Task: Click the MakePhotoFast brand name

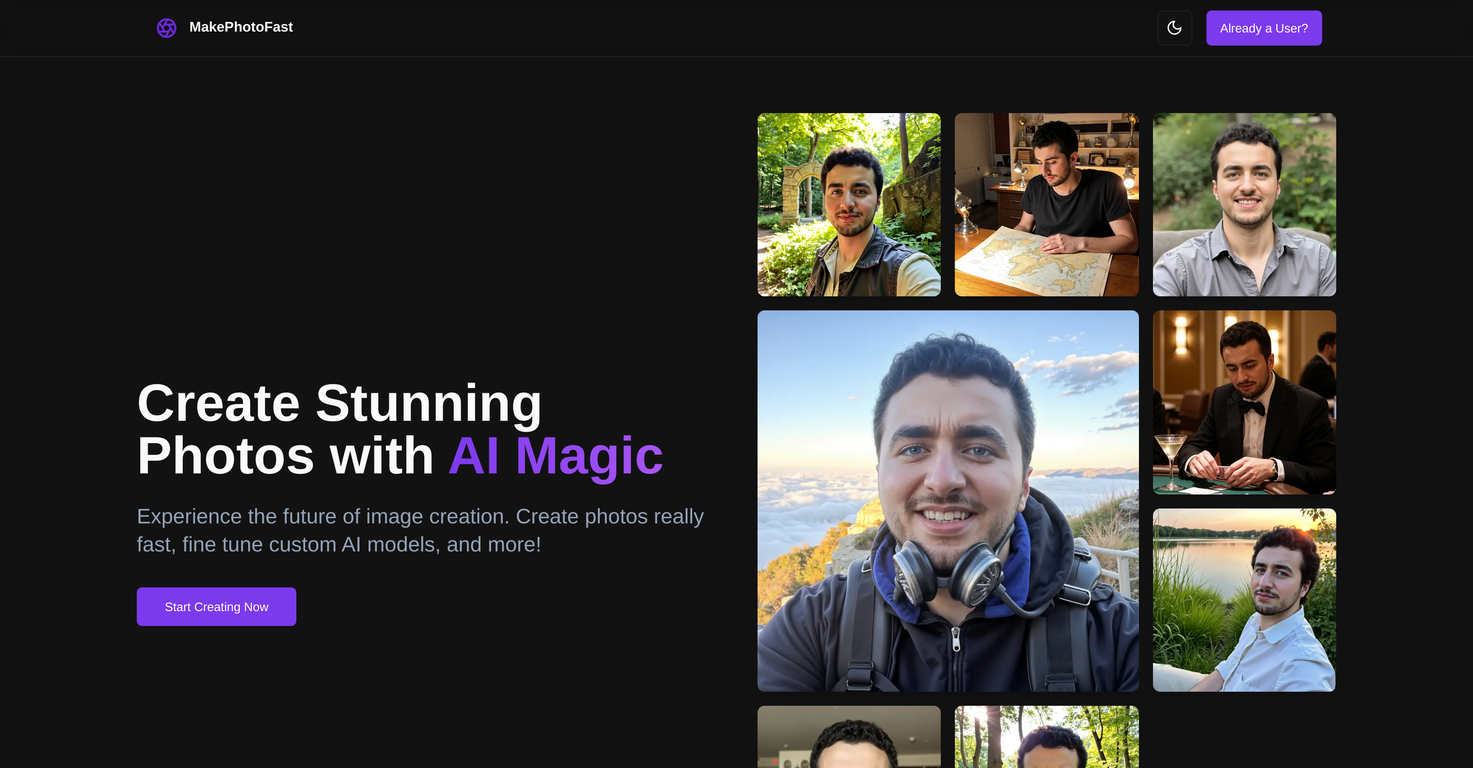Action: click(241, 27)
